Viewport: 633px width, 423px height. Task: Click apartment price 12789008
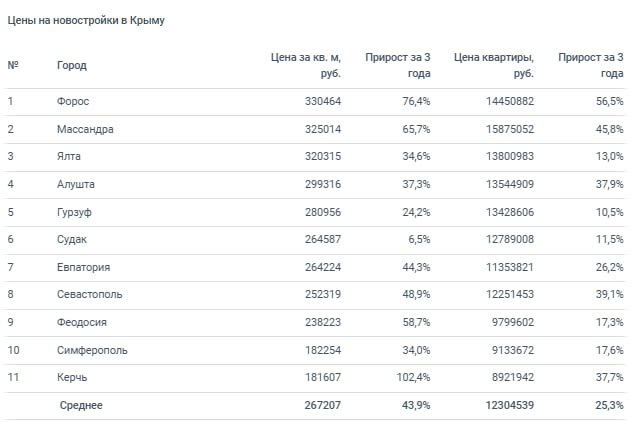[x=510, y=239]
